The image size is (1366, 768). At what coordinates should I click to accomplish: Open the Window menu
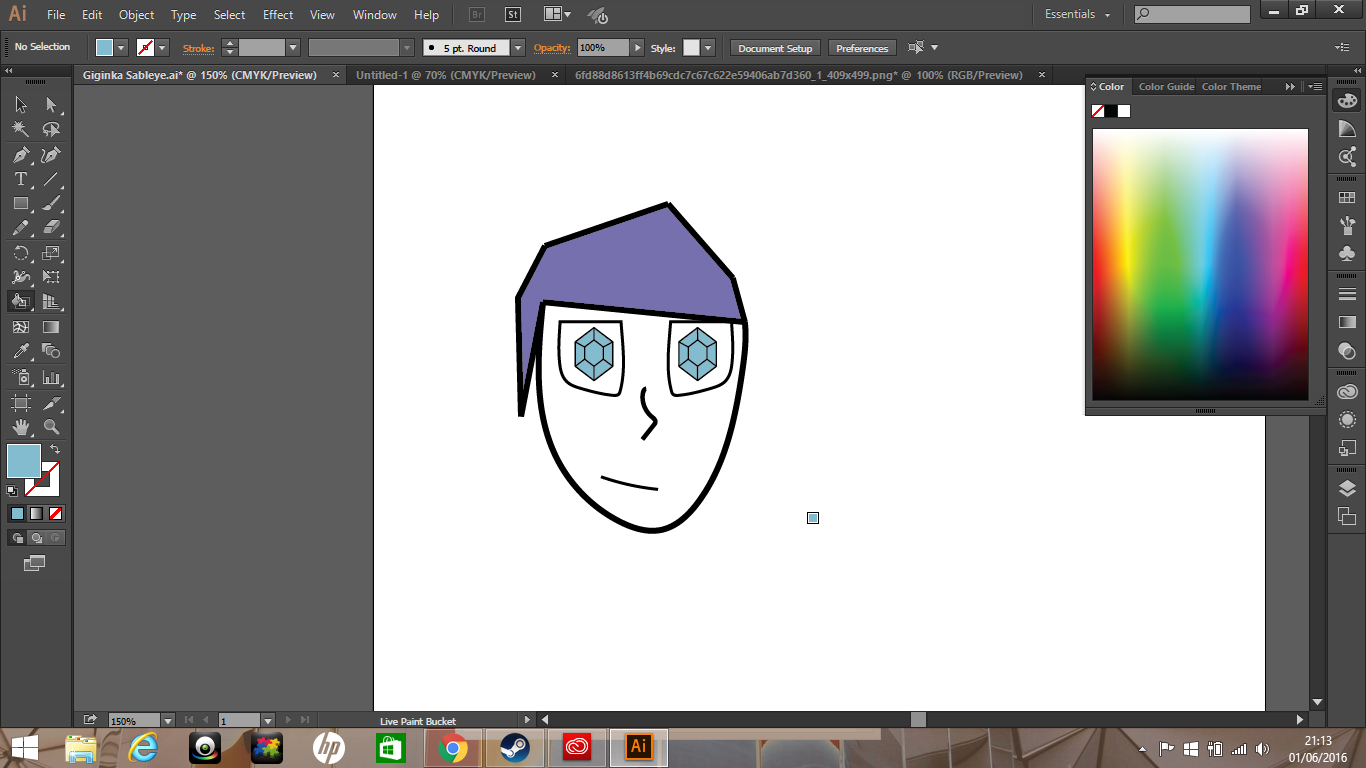(375, 15)
